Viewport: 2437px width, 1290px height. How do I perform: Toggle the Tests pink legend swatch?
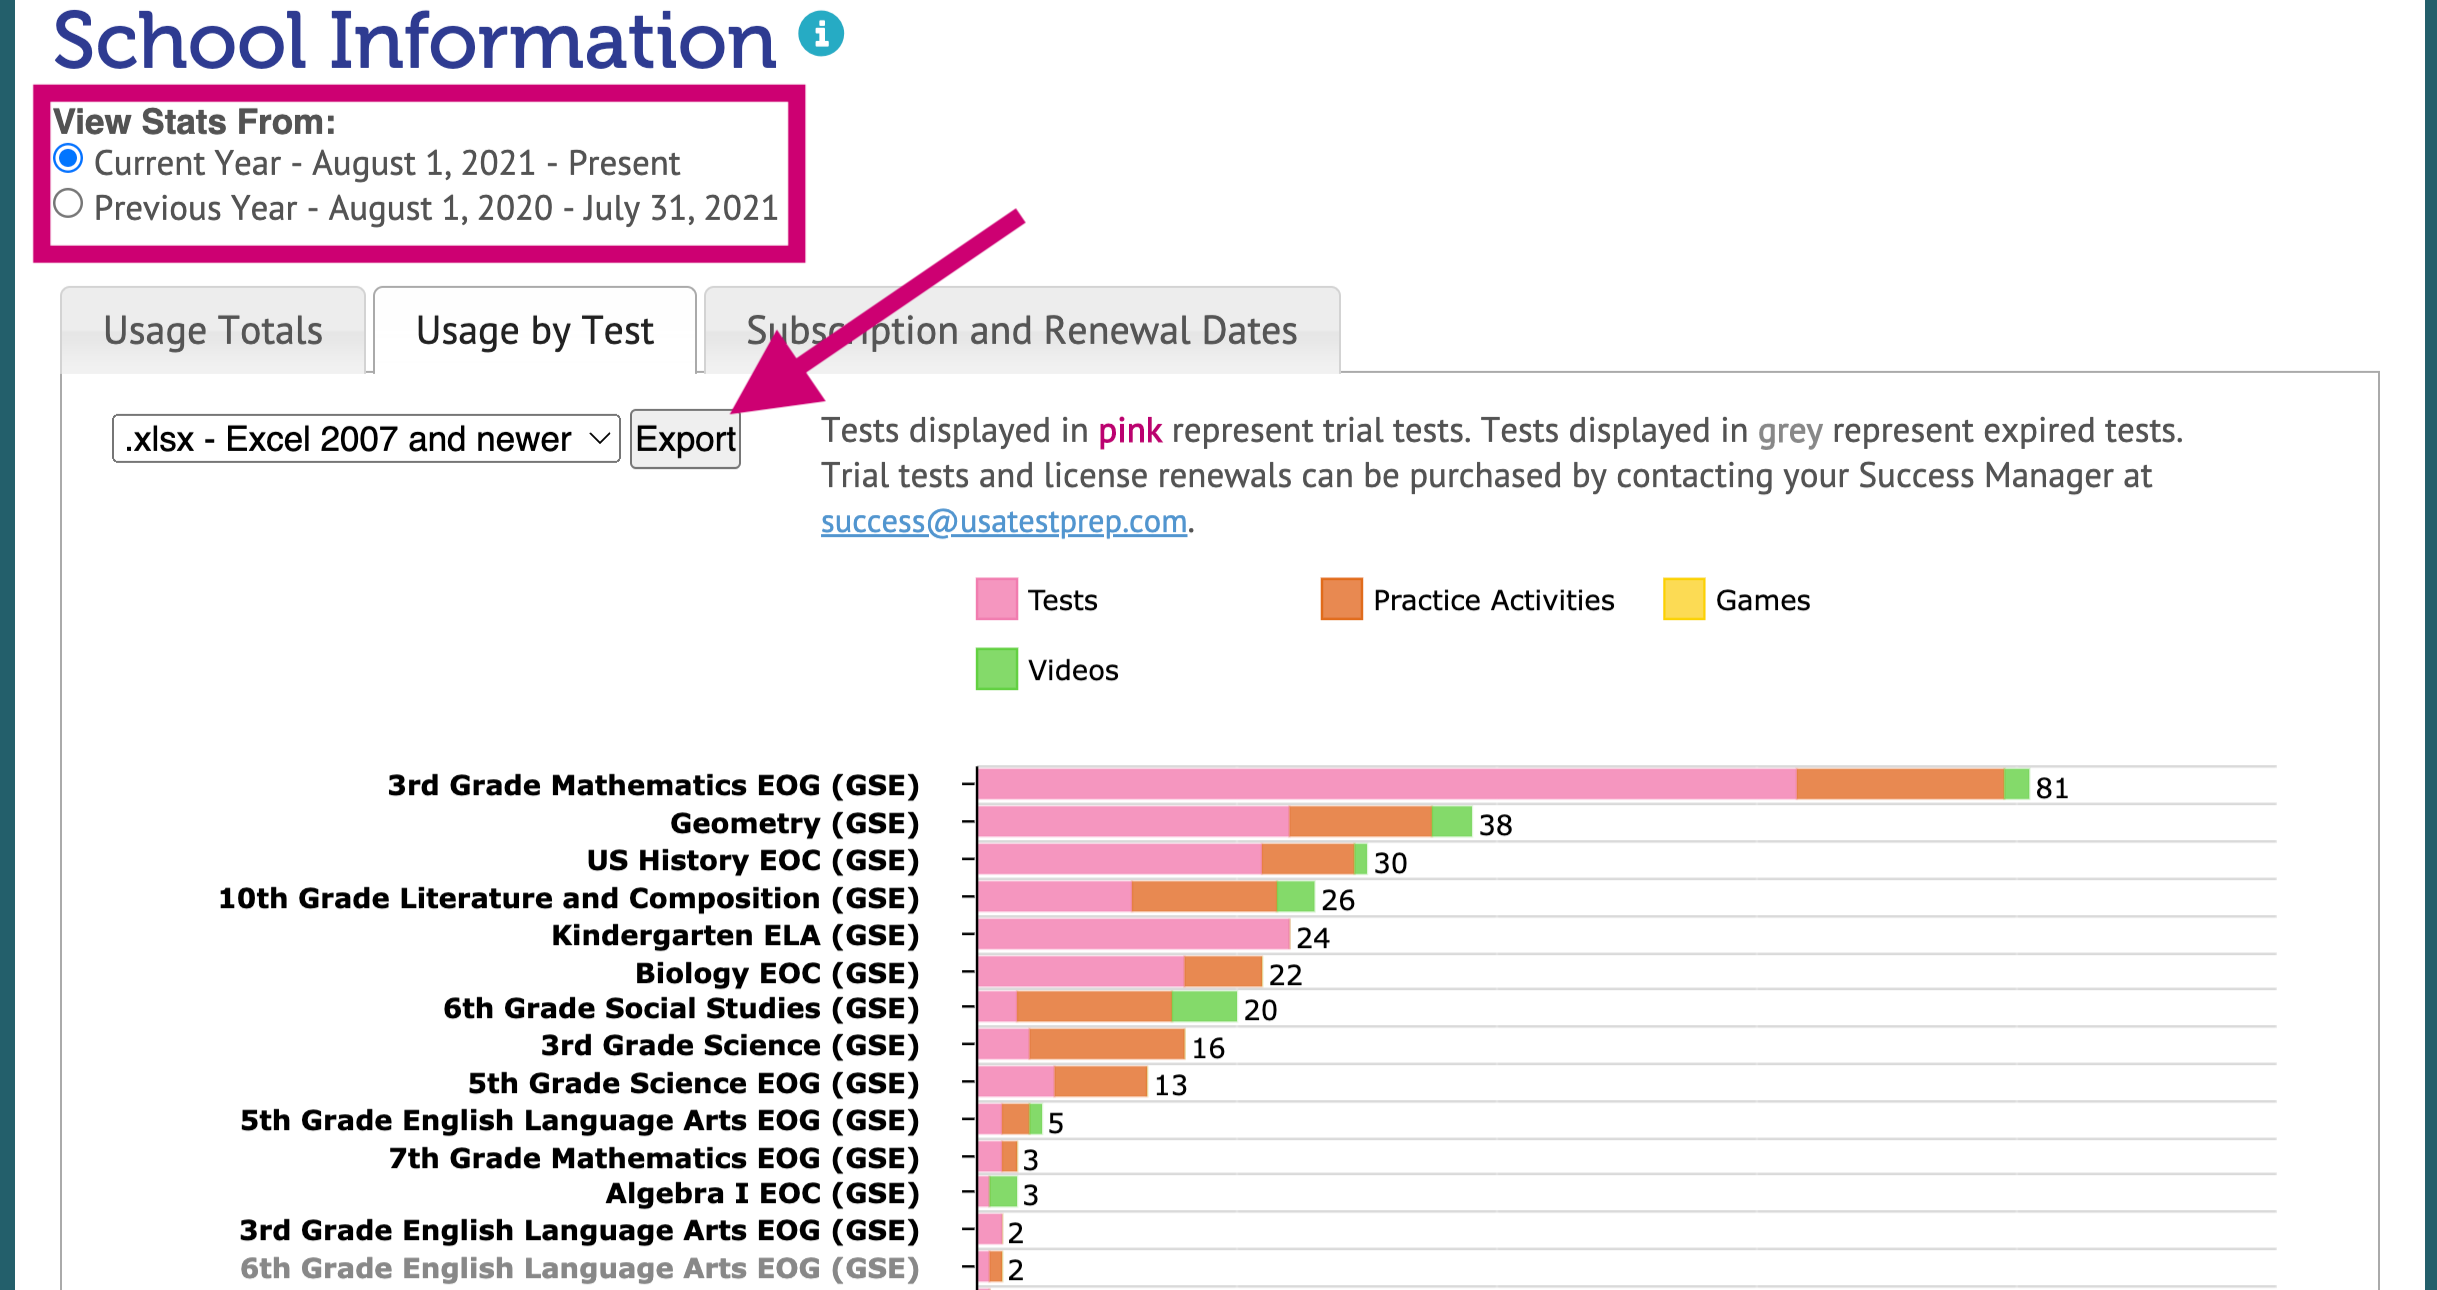[996, 599]
